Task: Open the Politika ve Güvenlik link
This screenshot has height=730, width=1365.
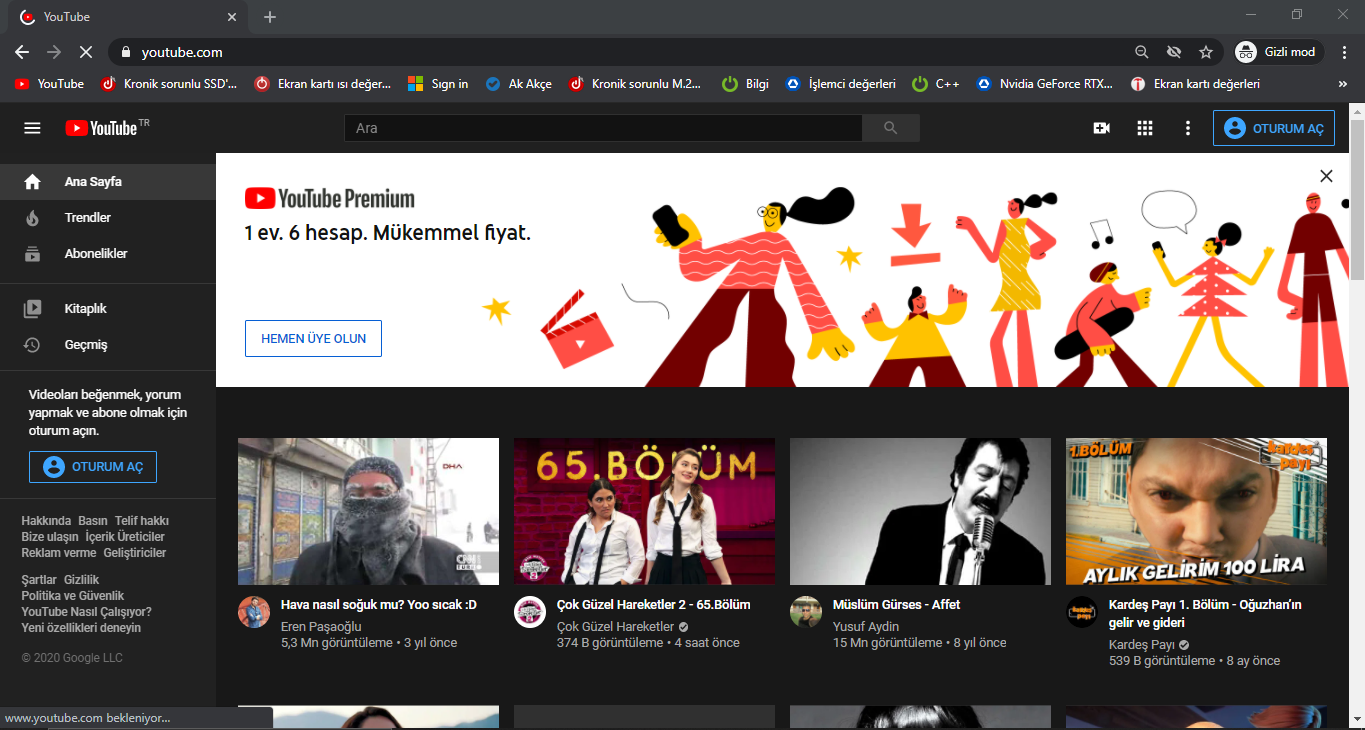Action: (x=73, y=596)
